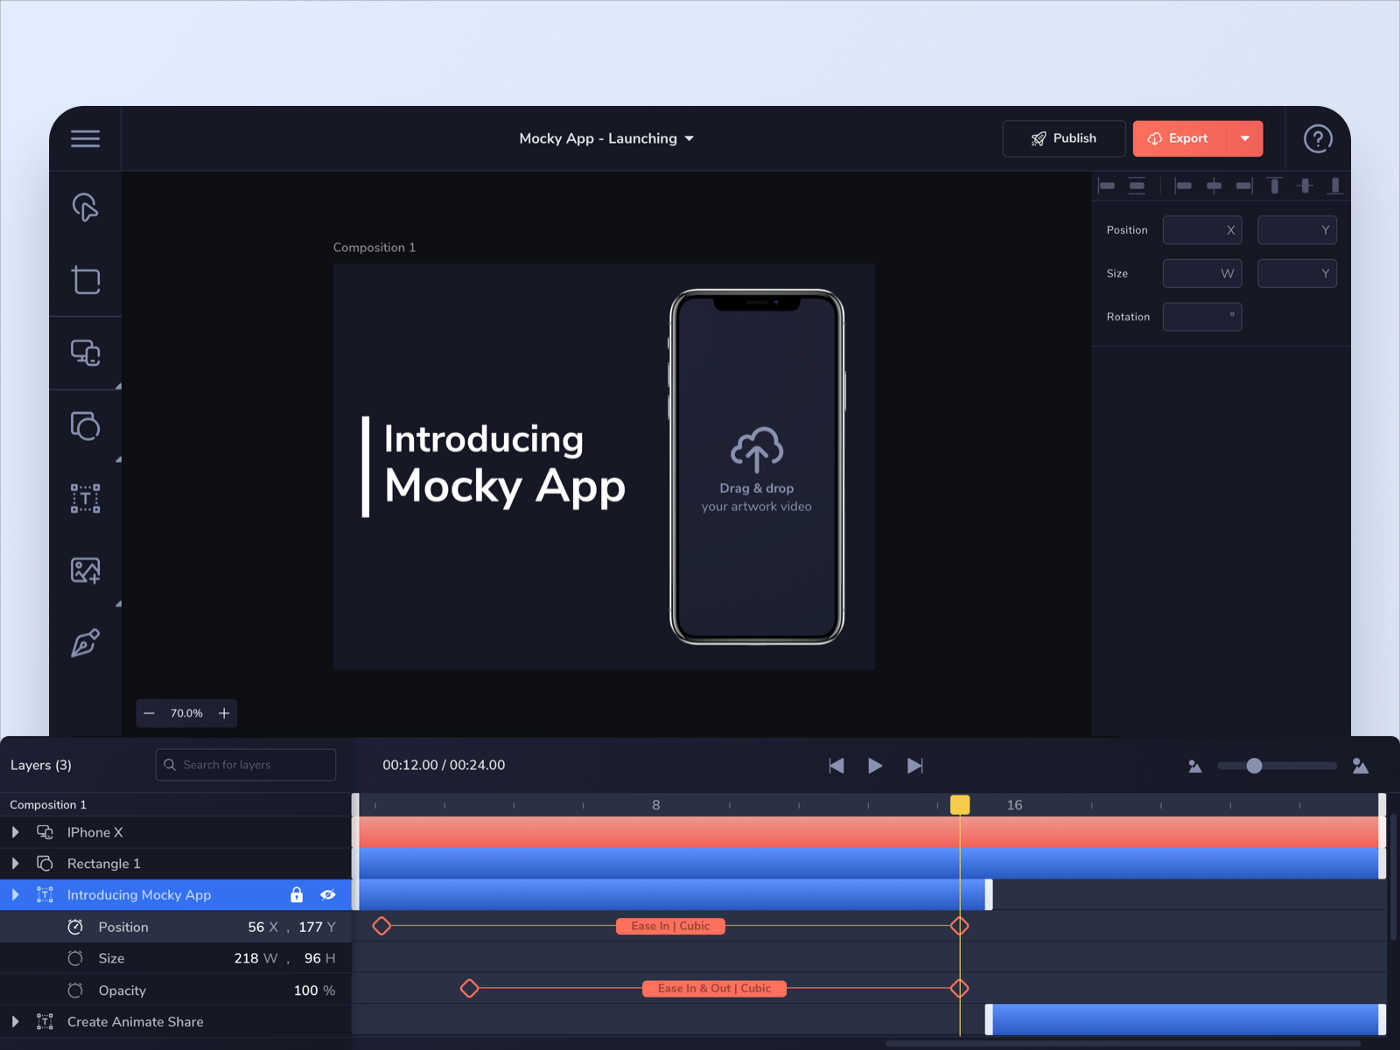The height and width of the screenshot is (1050, 1400).
Task: Open the Export options dropdown arrow
Action: point(1245,139)
